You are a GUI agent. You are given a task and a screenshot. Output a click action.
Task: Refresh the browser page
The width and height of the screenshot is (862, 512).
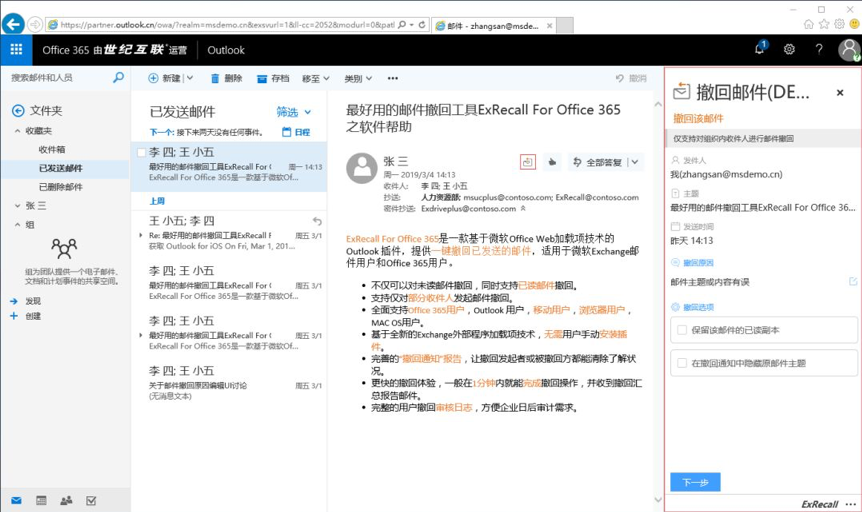[x=422, y=25]
